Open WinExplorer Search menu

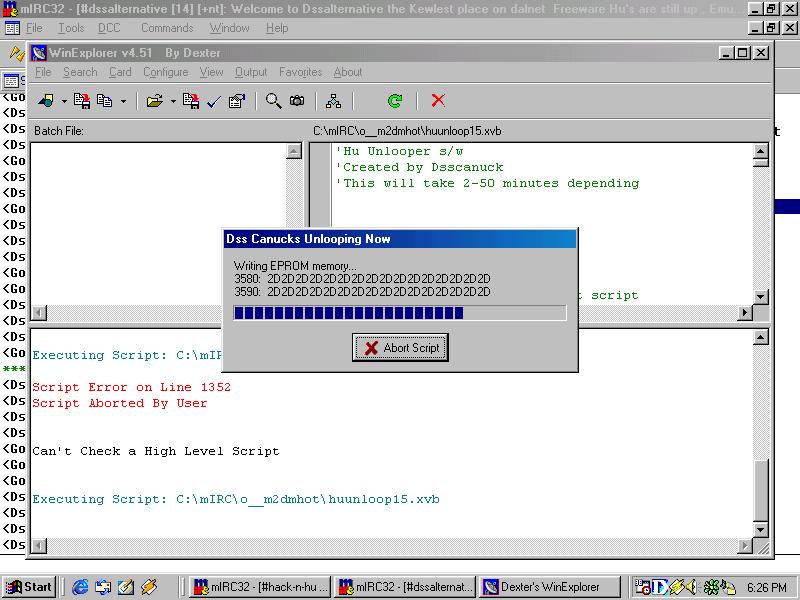(x=80, y=72)
